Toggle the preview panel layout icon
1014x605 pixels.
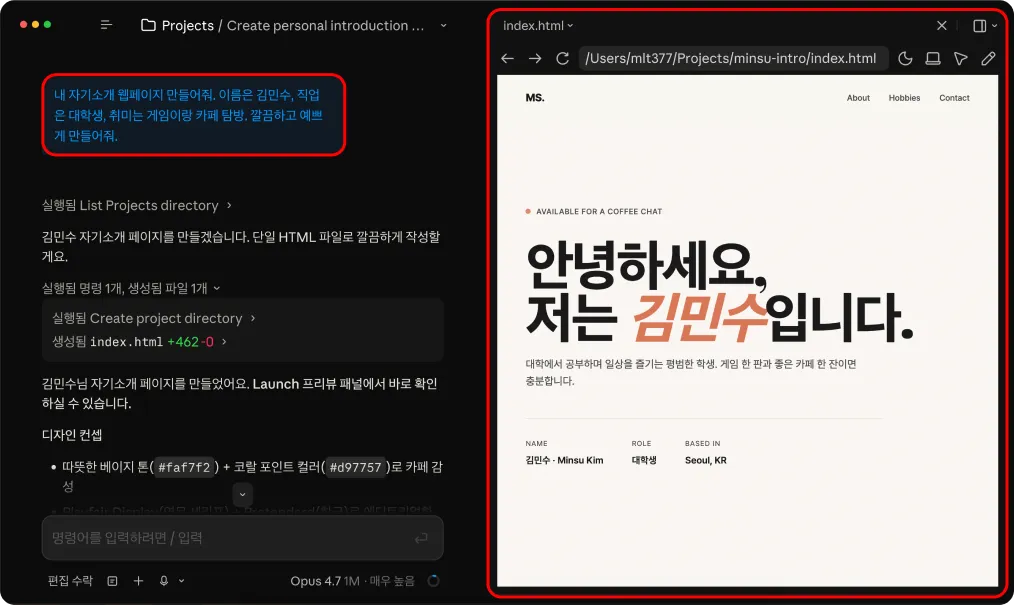pyautogui.click(x=980, y=26)
